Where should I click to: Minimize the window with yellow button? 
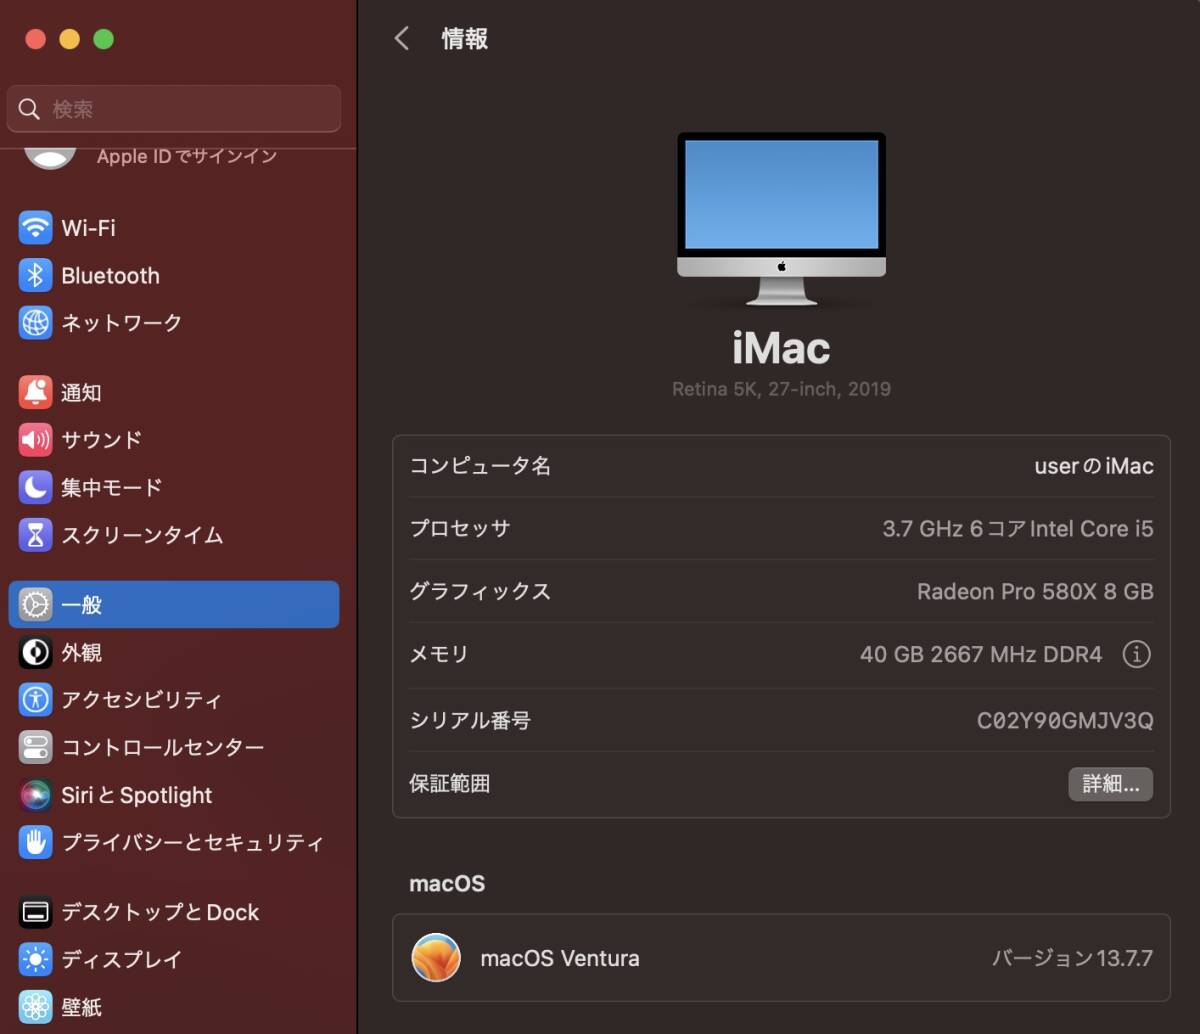tap(70, 39)
